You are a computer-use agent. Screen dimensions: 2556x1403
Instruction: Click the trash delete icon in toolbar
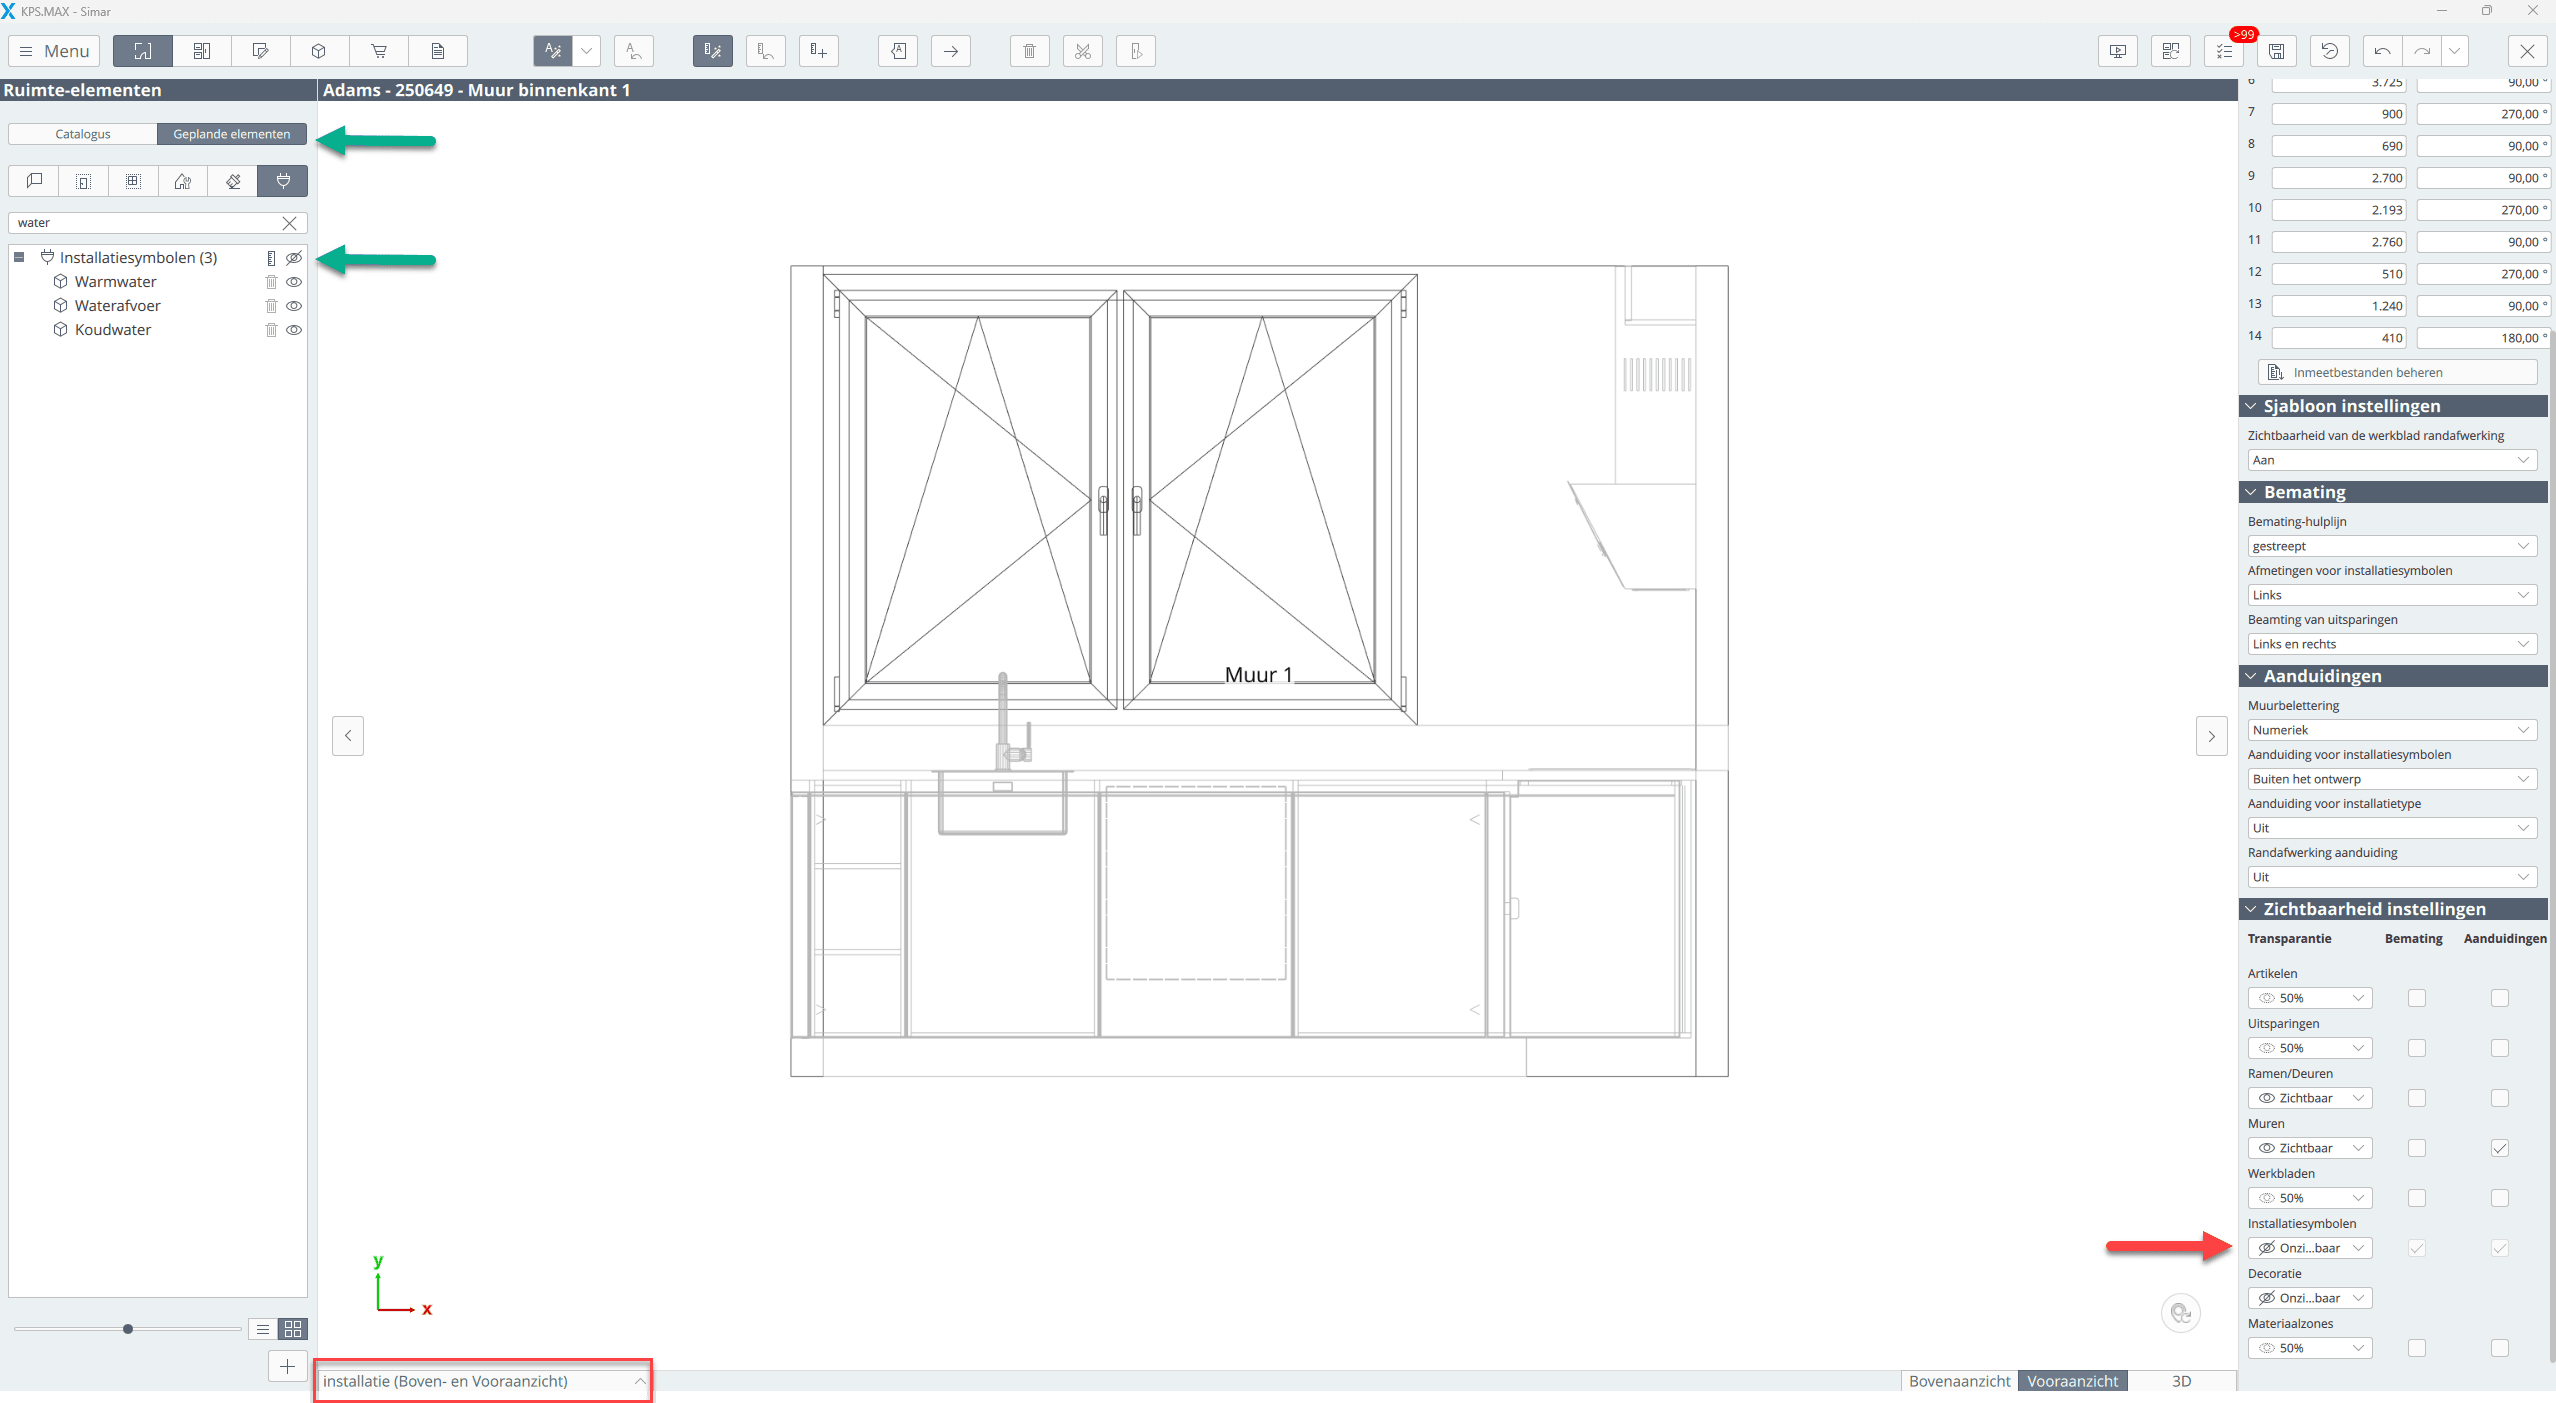[x=1029, y=51]
